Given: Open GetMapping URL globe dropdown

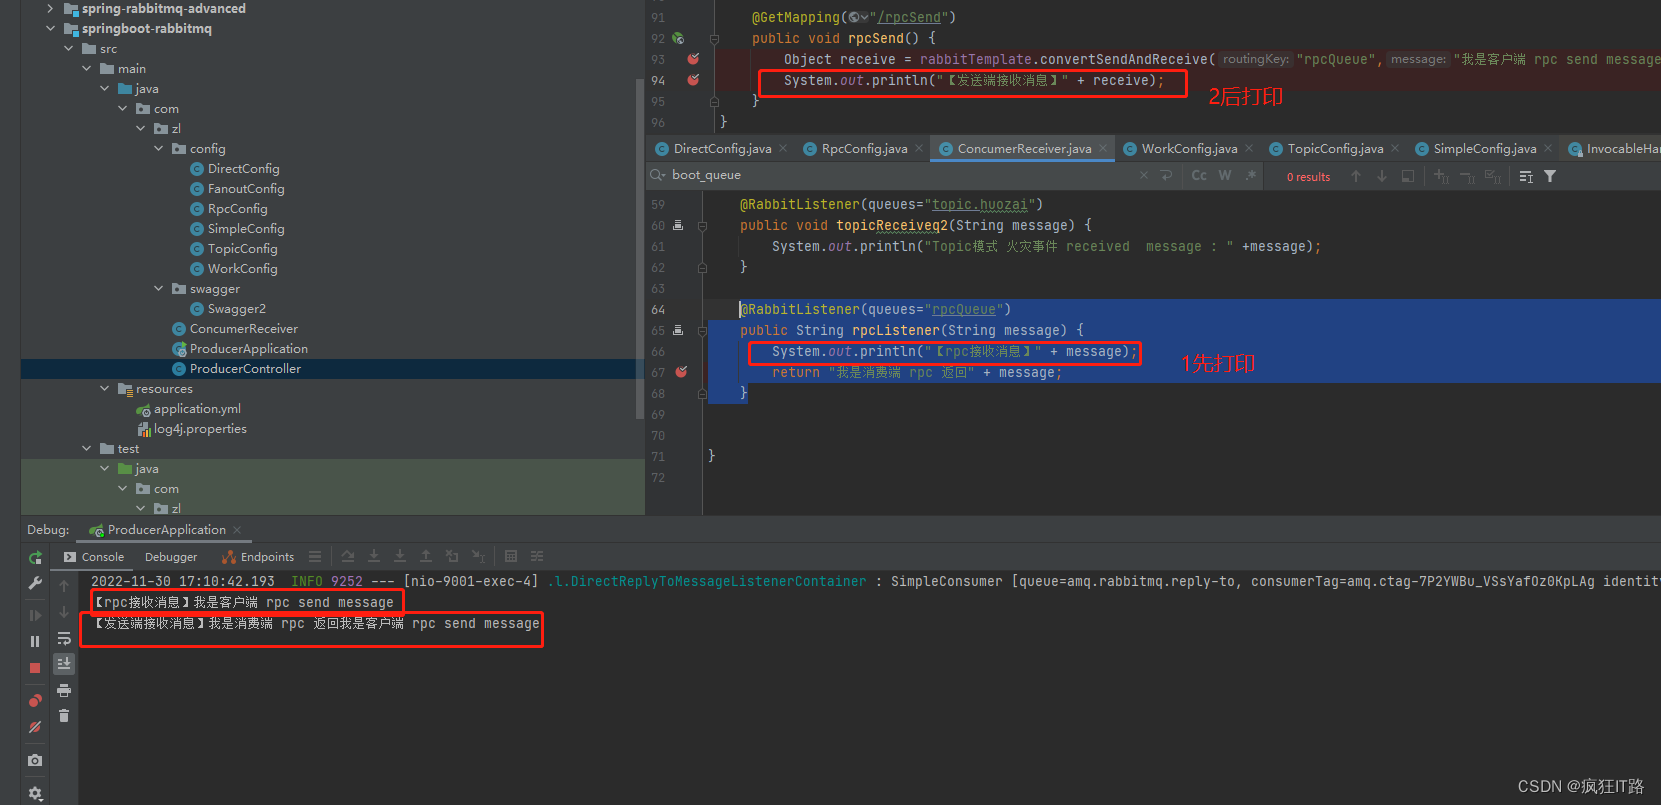Looking at the screenshot, I should pyautogui.click(x=858, y=17).
